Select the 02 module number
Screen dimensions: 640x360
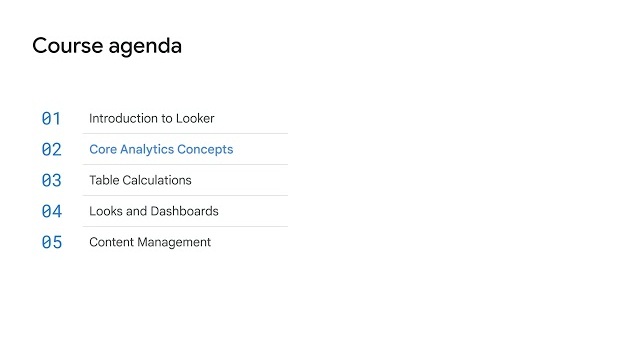pos(51,150)
